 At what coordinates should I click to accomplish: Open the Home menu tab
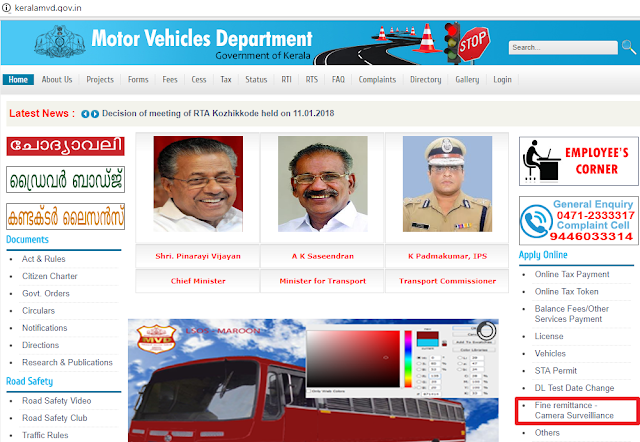(x=18, y=80)
